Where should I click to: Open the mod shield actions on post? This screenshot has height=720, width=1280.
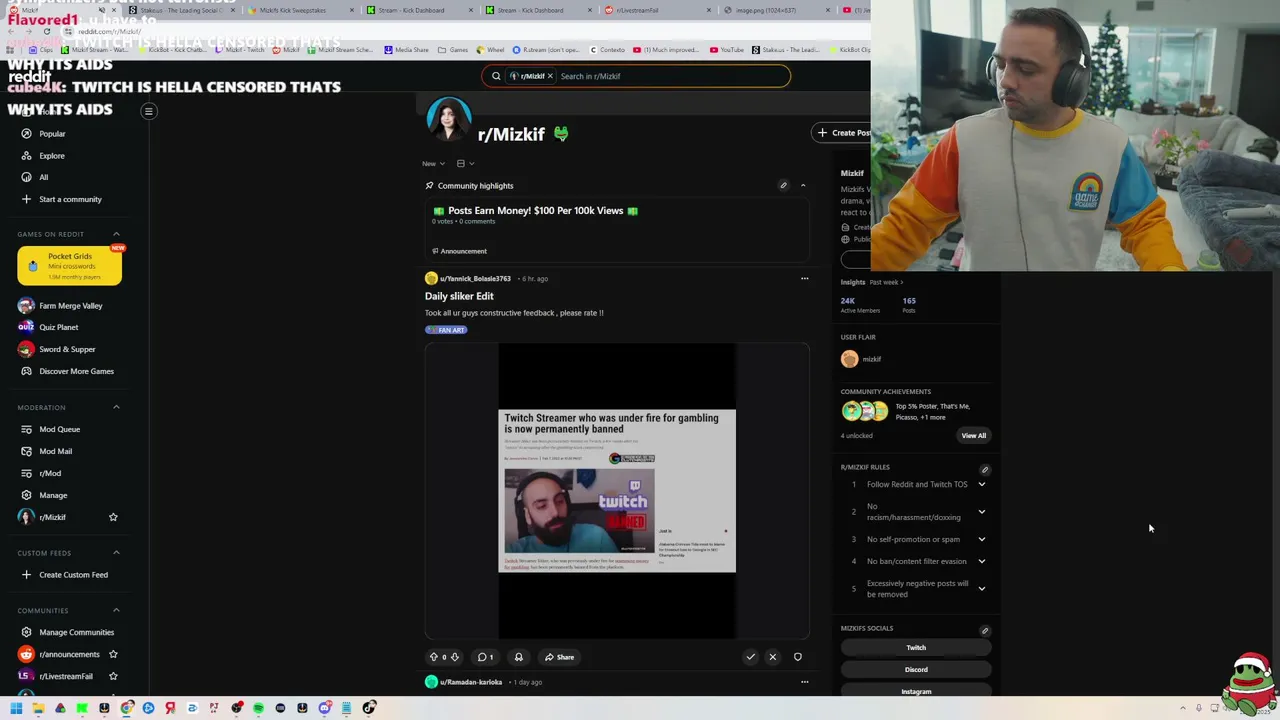point(797,657)
